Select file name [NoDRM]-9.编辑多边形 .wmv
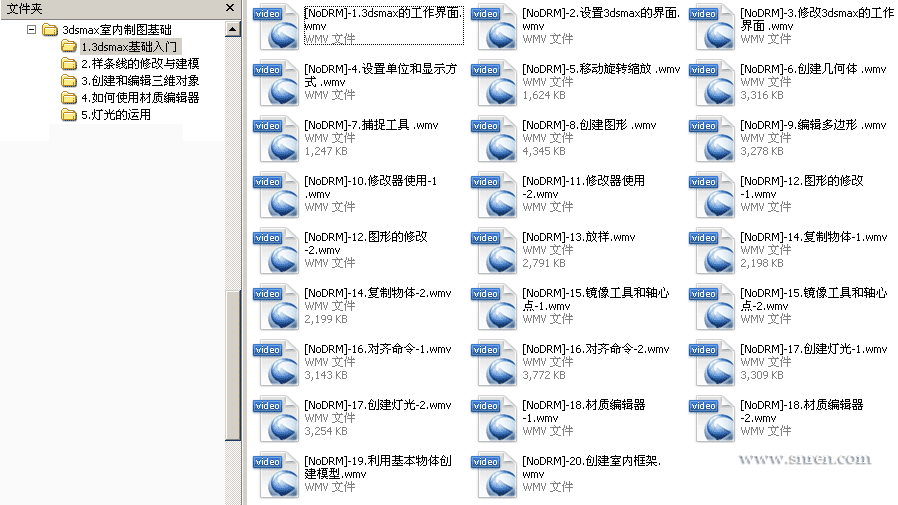 (x=813, y=125)
